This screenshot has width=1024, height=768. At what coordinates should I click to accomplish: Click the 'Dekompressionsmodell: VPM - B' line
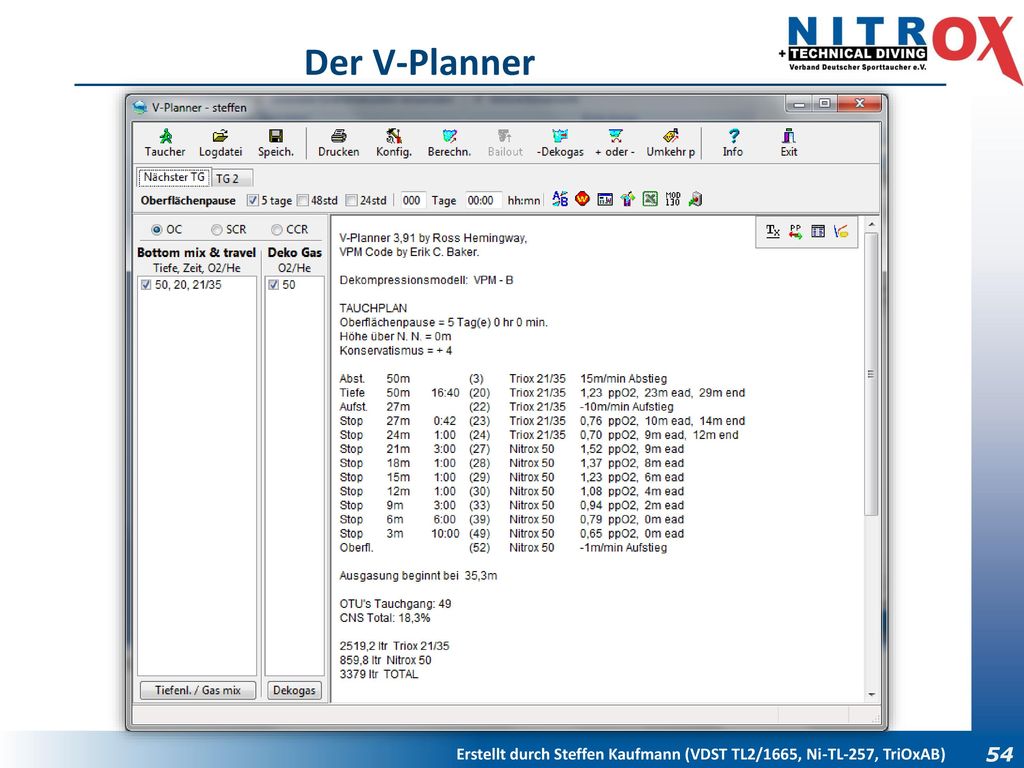click(x=426, y=280)
